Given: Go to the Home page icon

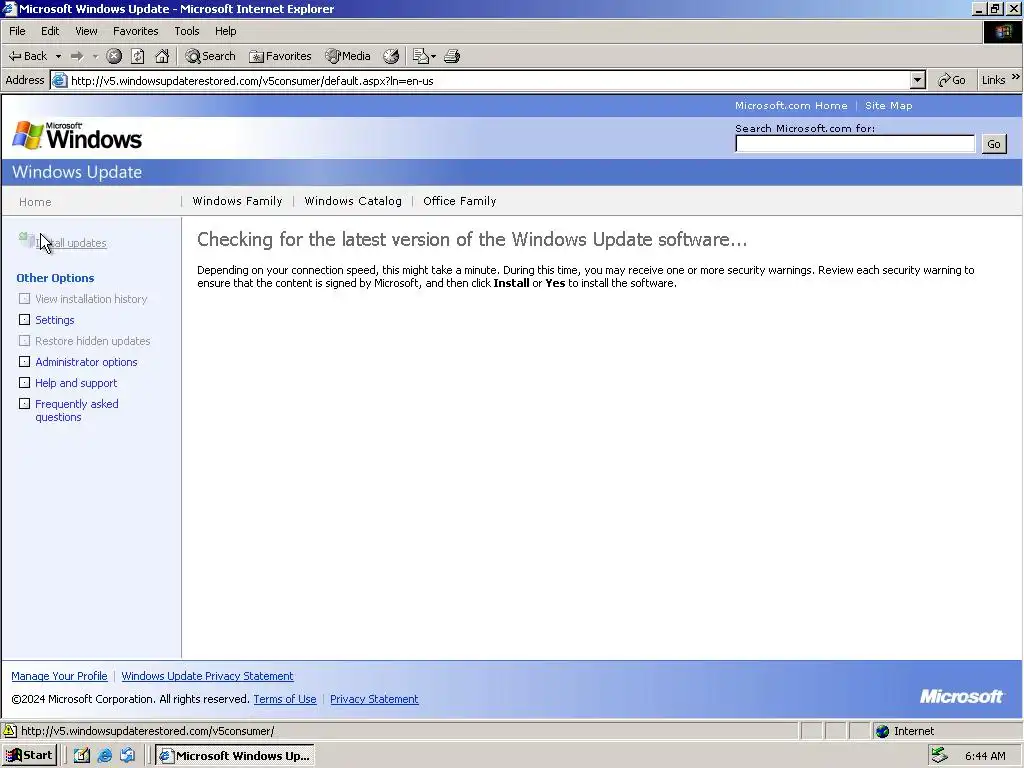Looking at the screenshot, I should tap(162, 56).
